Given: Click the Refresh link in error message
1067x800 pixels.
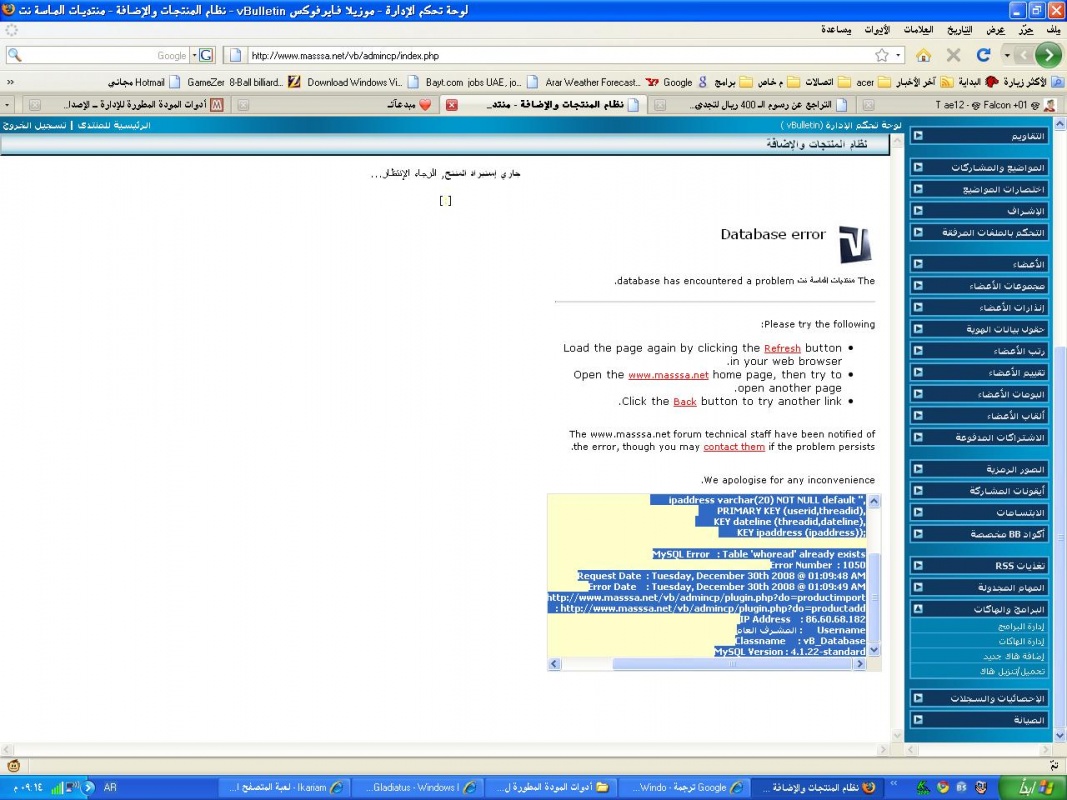Looking at the screenshot, I should [x=782, y=348].
